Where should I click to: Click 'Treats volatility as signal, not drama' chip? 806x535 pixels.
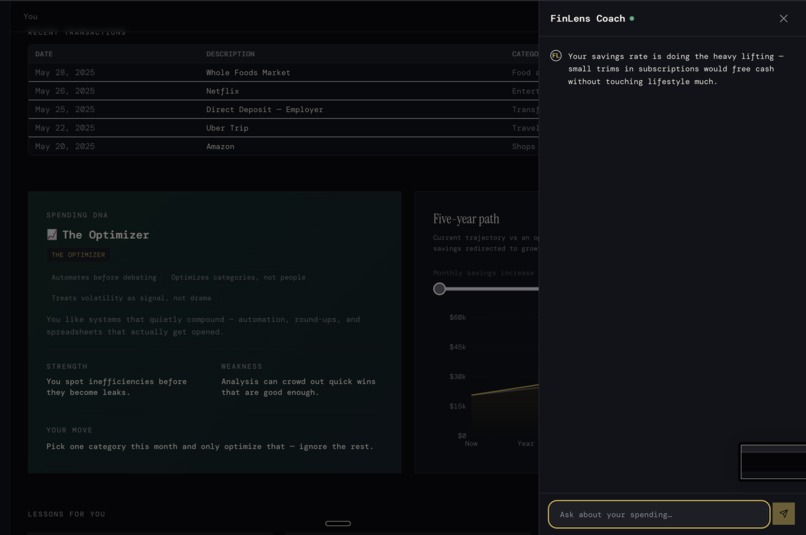pyautogui.click(x=131, y=298)
